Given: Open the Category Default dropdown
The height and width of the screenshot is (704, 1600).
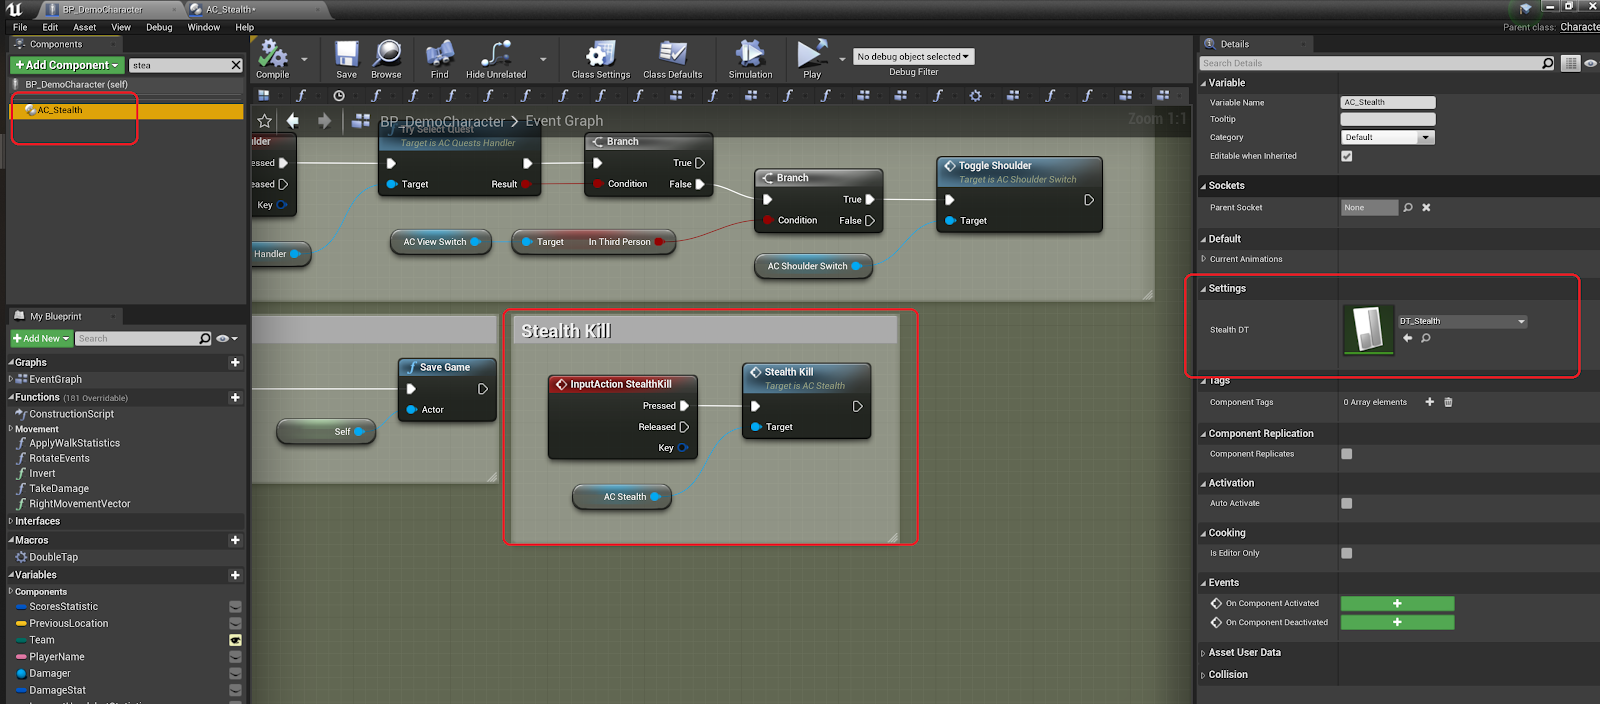Looking at the screenshot, I should pos(1388,137).
